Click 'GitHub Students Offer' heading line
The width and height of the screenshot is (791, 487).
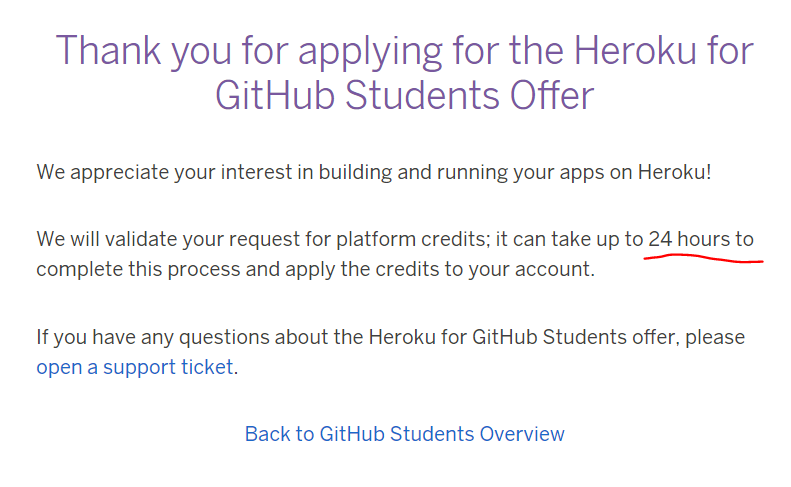[405, 96]
